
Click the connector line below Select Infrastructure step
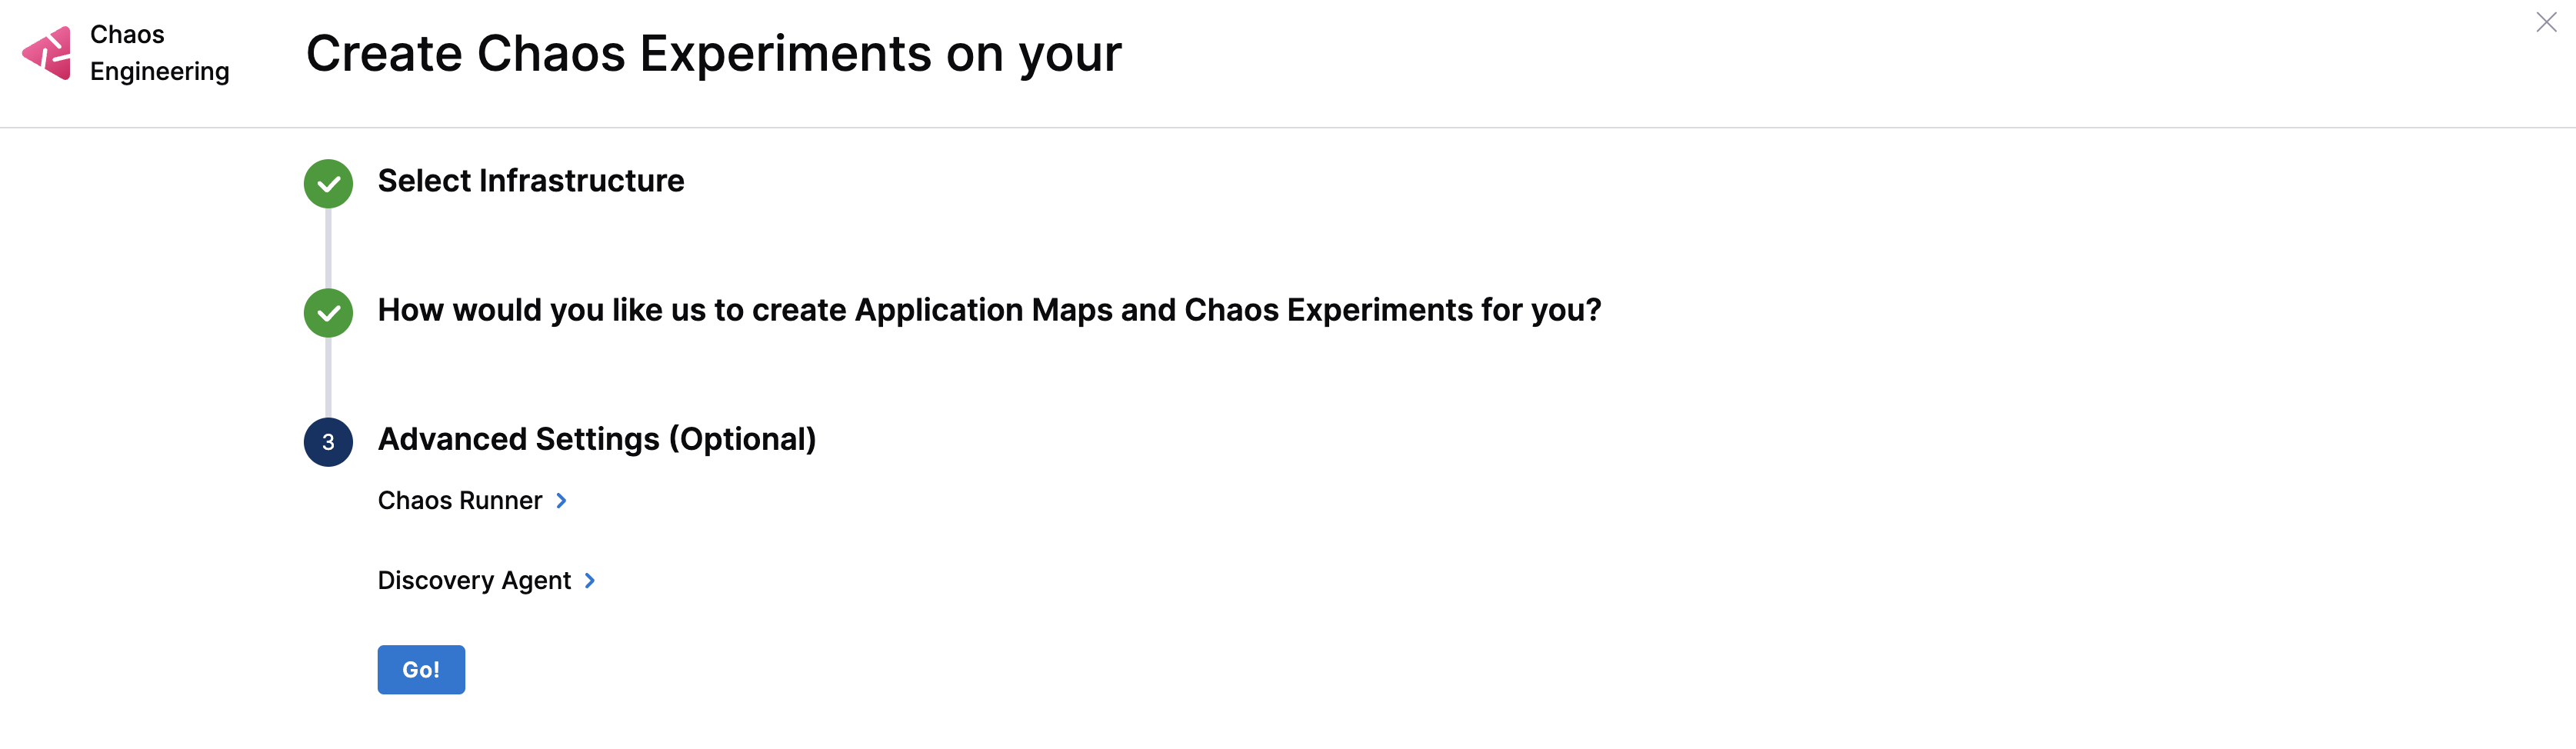click(x=328, y=248)
